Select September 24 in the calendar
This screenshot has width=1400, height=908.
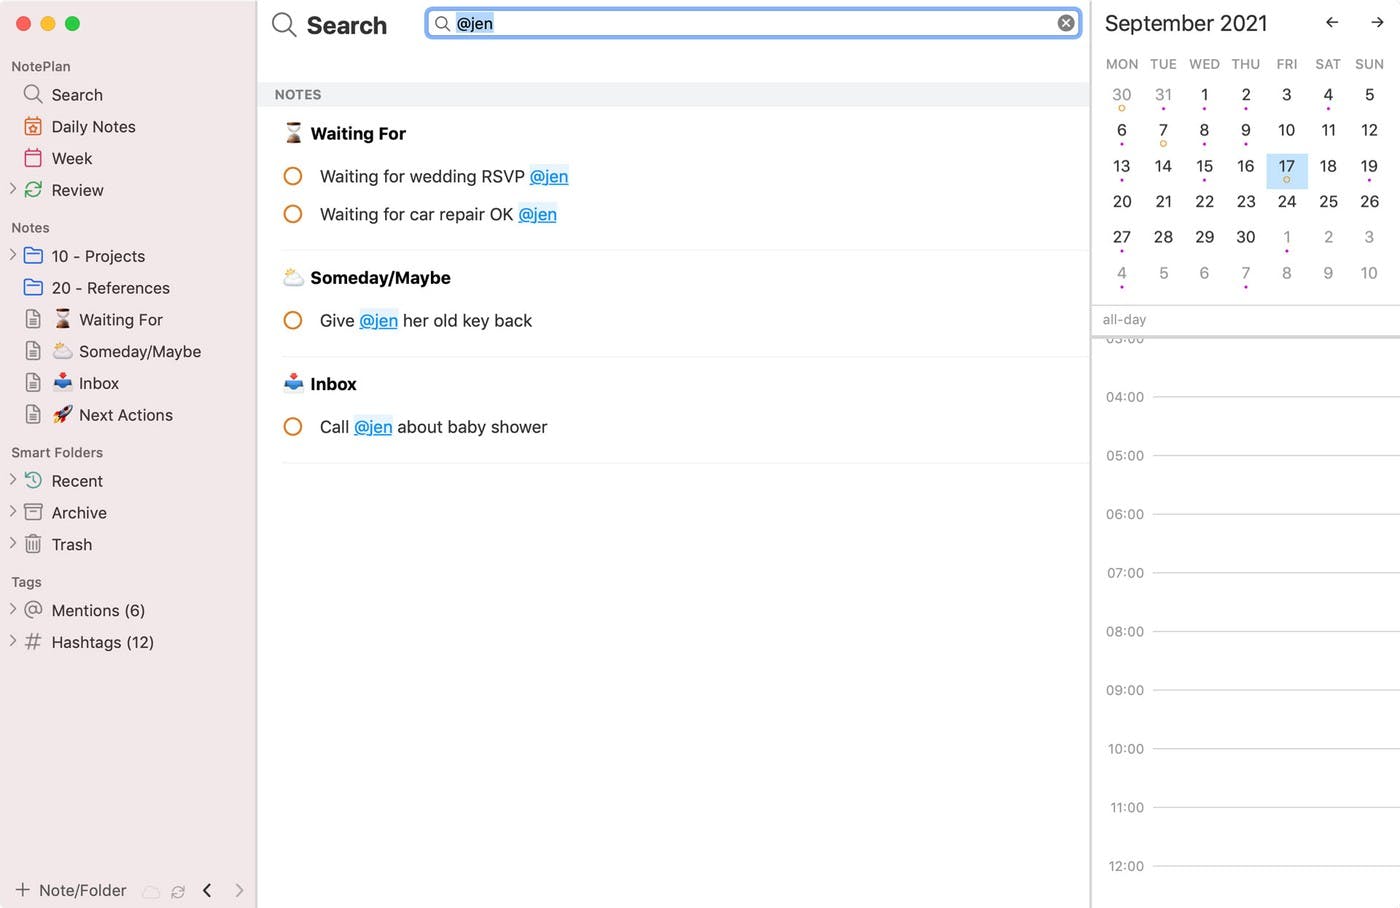[1286, 202]
